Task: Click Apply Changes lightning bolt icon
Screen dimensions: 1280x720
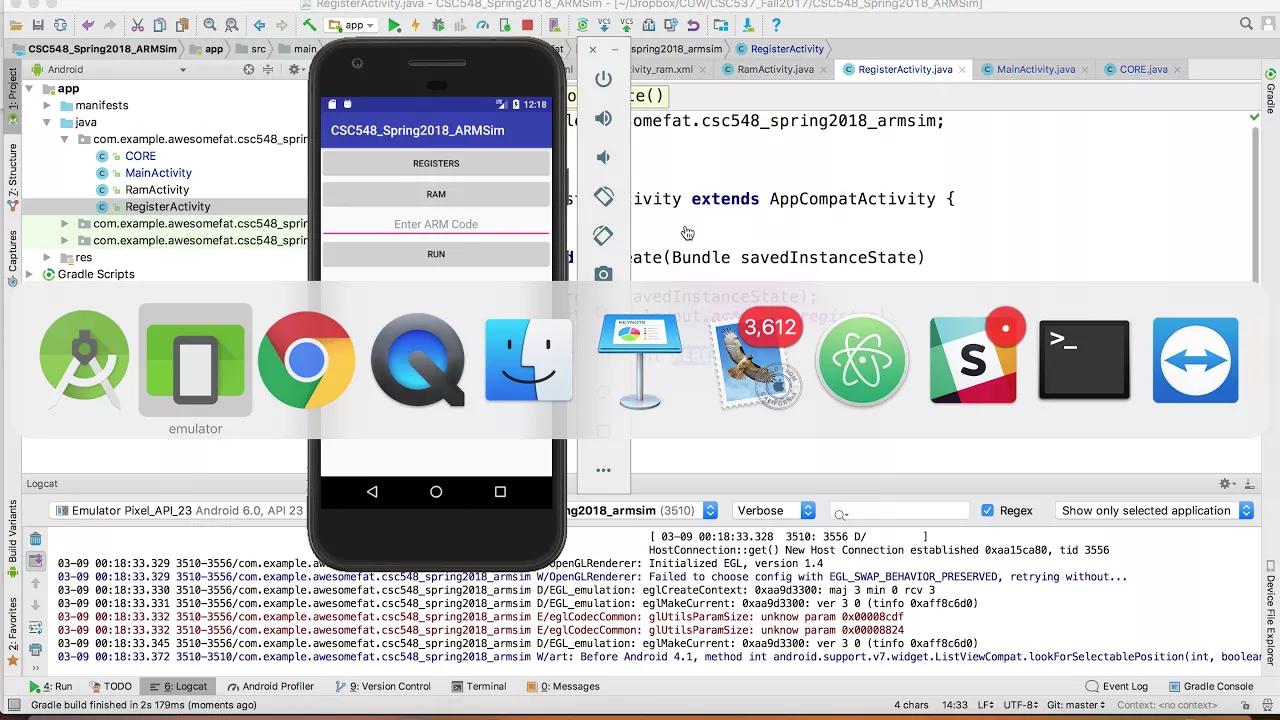Action: pyautogui.click(x=416, y=25)
